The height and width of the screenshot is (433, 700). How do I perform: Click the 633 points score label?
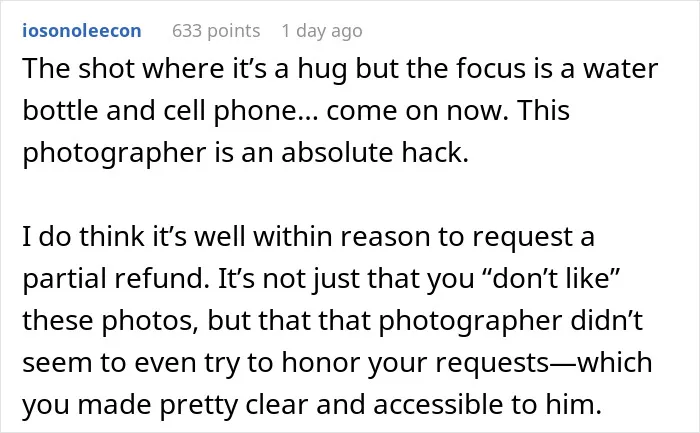216,31
